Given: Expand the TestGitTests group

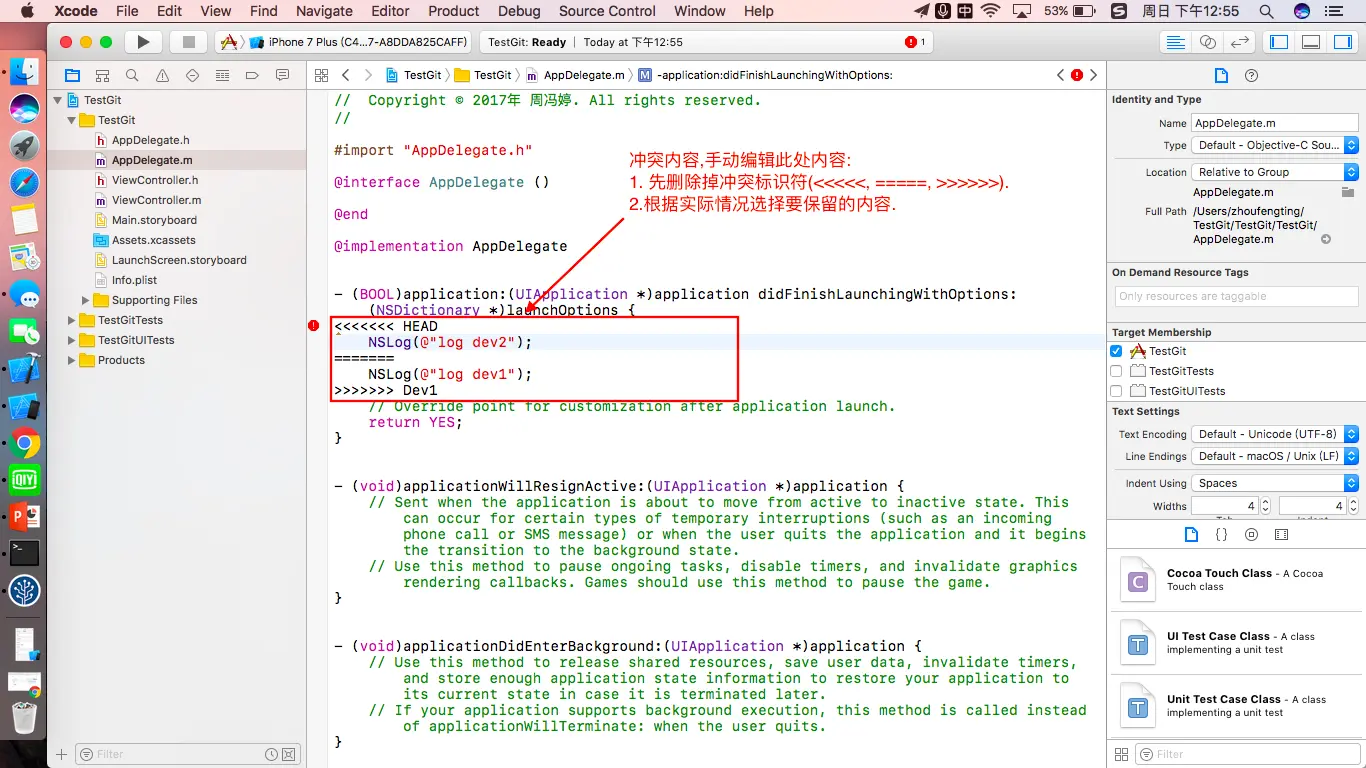Looking at the screenshot, I should tap(72, 320).
